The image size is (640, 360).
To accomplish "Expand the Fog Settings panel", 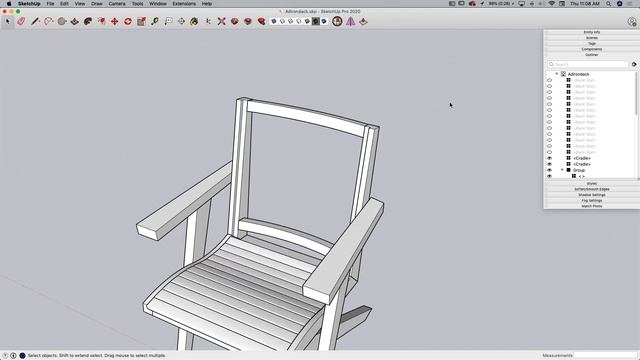I will [x=591, y=201].
